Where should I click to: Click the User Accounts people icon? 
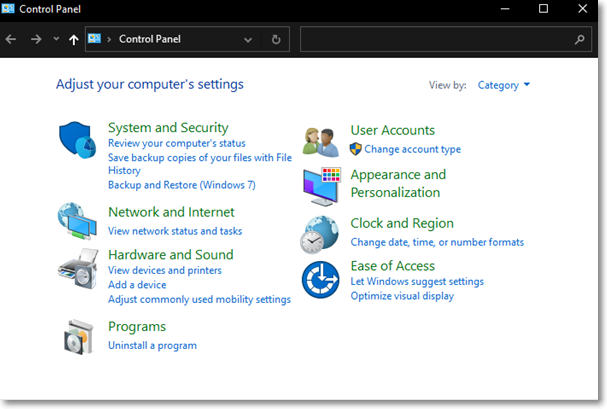(321, 141)
